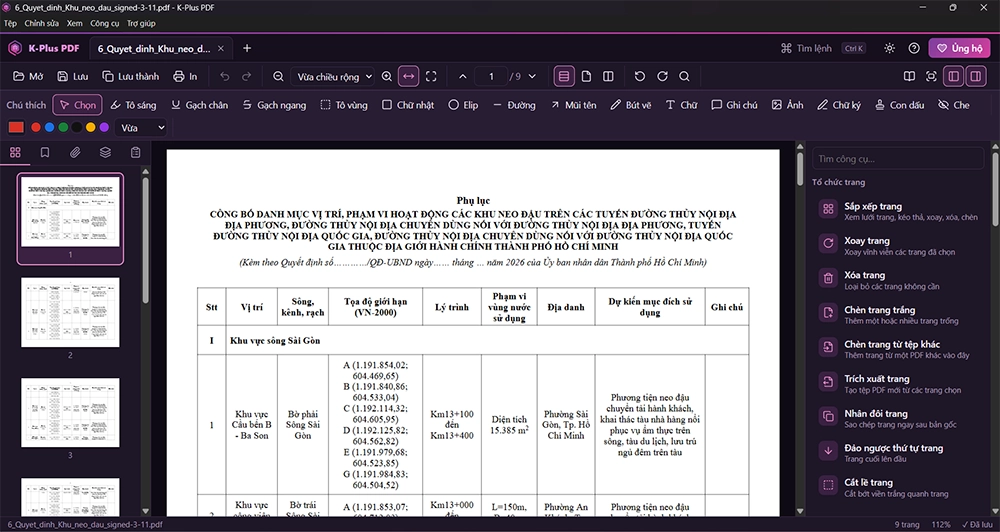Click the page number input field
This screenshot has width=1000, height=532.
pos(491,77)
